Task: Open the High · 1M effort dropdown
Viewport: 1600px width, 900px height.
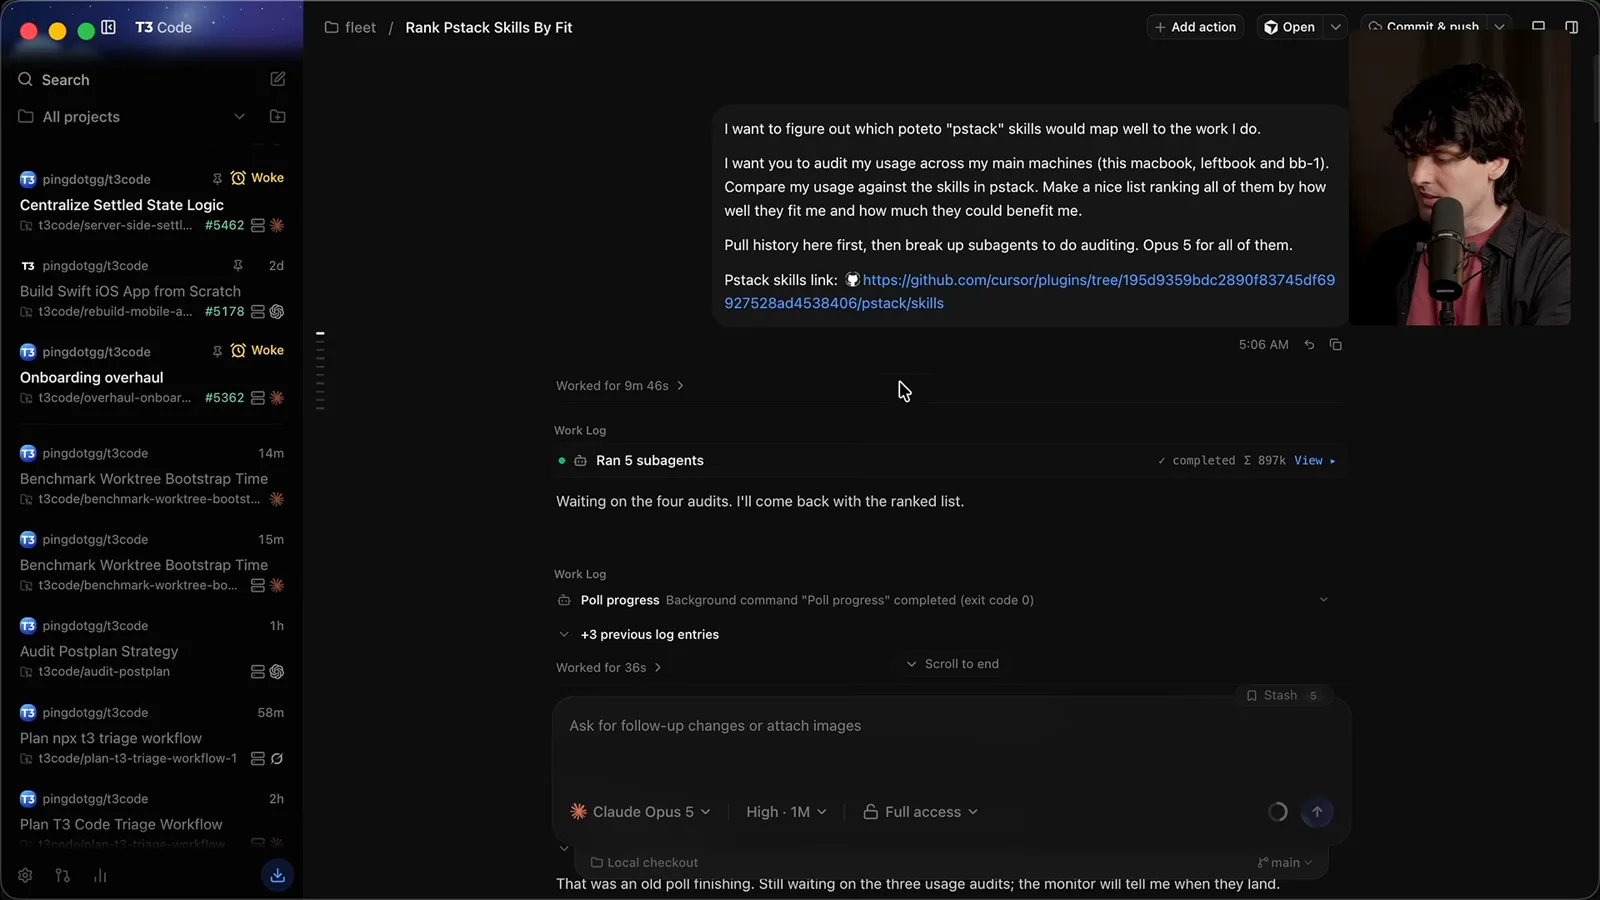Action: pyautogui.click(x=786, y=812)
